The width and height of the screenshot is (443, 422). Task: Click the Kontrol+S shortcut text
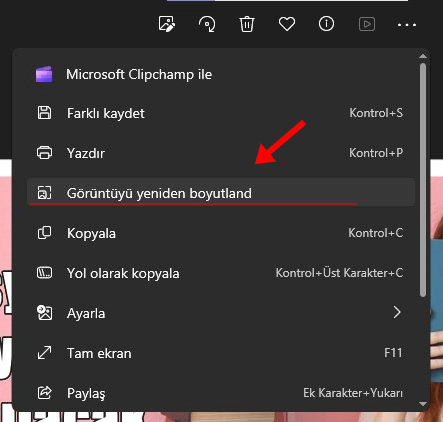(x=376, y=113)
